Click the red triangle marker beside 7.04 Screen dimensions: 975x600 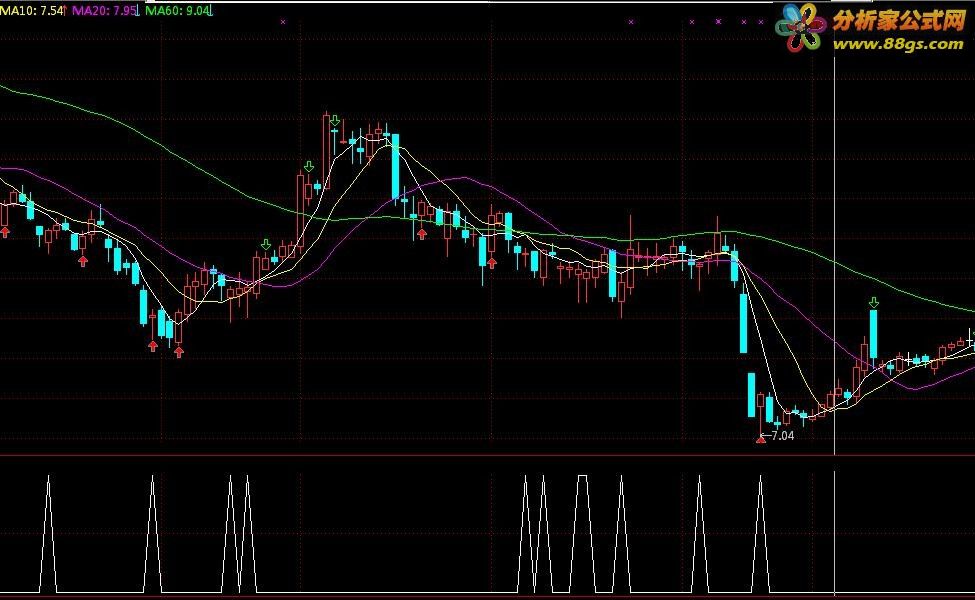click(x=760, y=440)
